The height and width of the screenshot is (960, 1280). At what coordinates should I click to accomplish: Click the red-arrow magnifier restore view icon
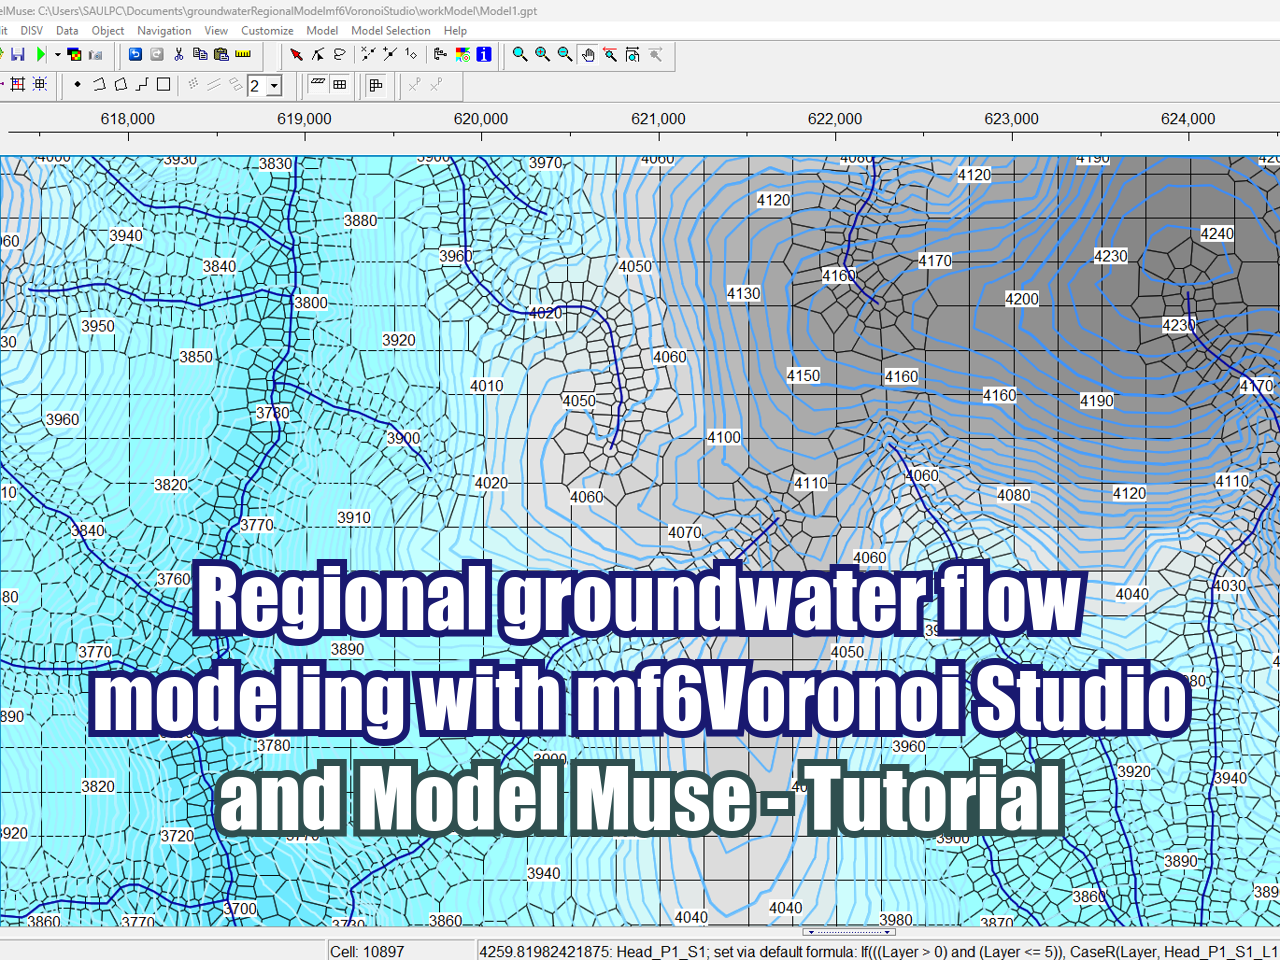[x=610, y=54]
